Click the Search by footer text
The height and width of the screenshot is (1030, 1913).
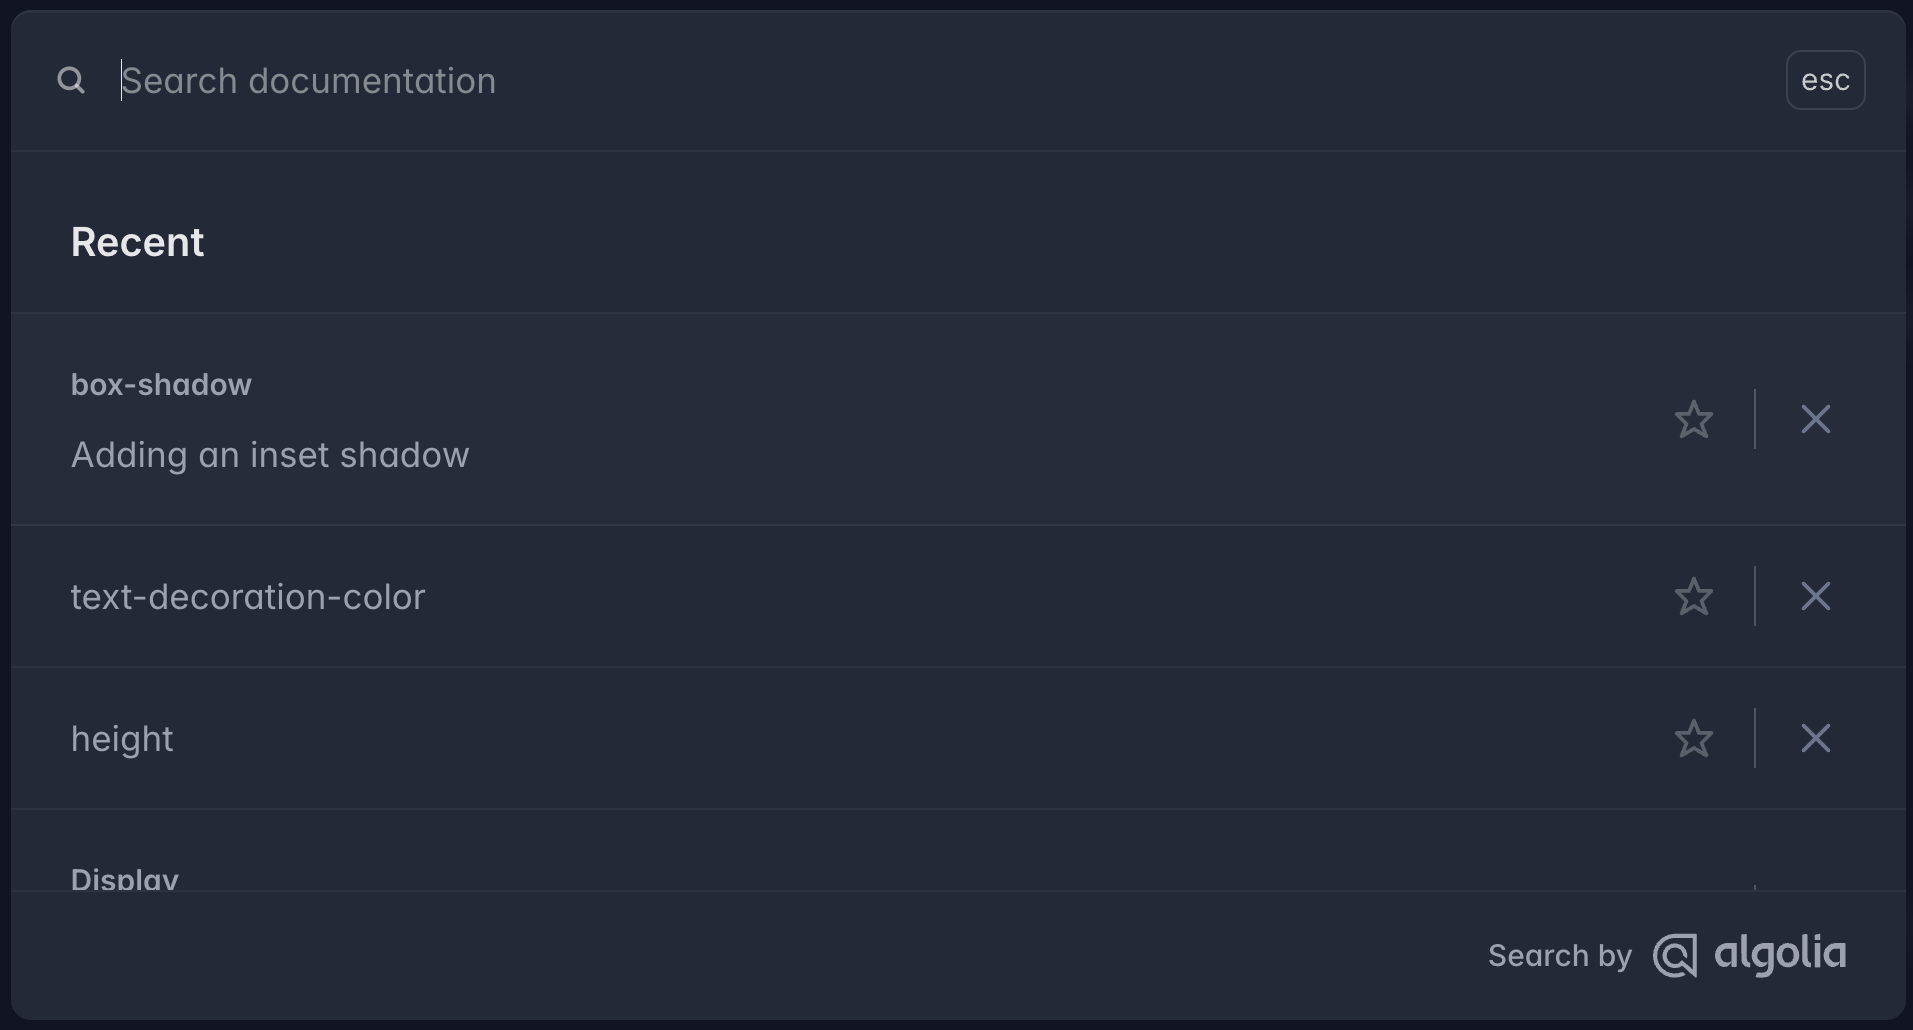(1559, 956)
